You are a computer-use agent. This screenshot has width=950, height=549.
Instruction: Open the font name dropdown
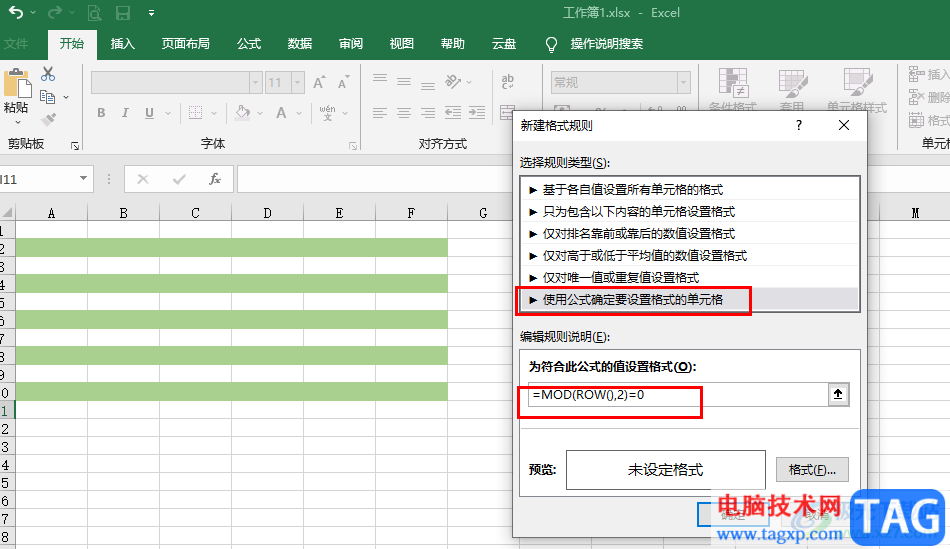[255, 82]
